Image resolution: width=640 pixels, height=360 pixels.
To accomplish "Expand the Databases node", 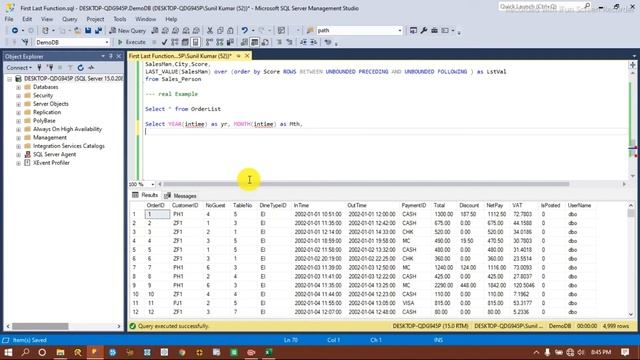I will (x=18, y=87).
